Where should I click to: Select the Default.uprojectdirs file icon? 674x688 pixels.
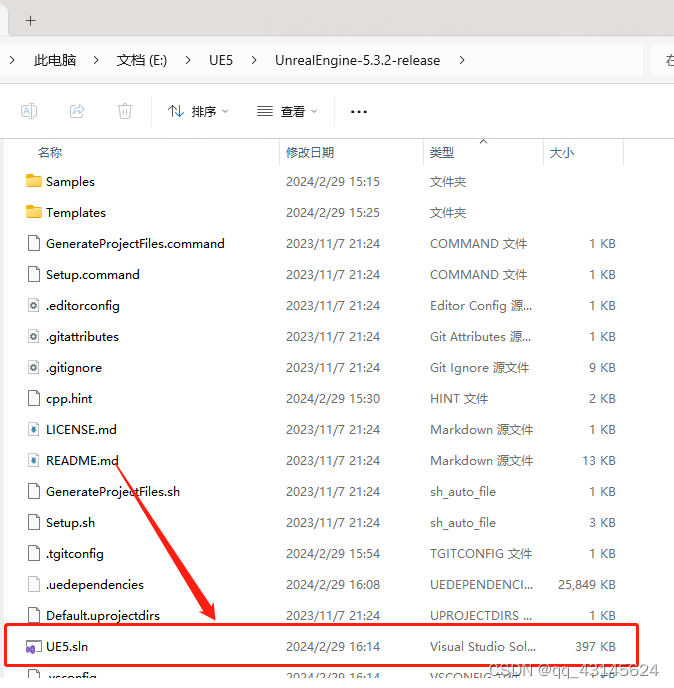[x=34, y=616]
